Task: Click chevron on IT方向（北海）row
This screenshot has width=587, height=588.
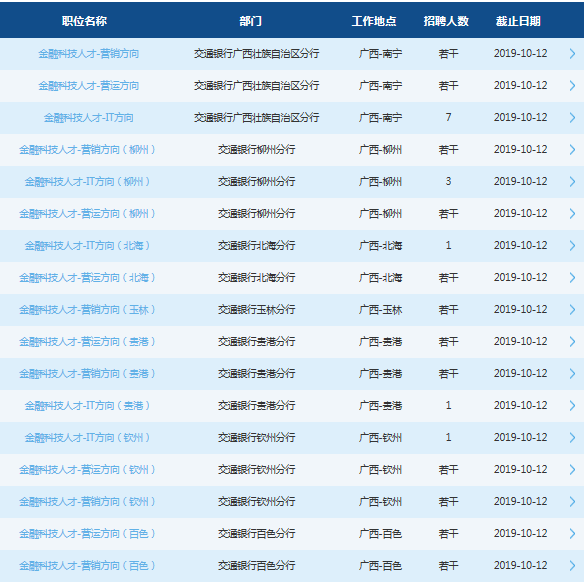Action: coord(572,246)
